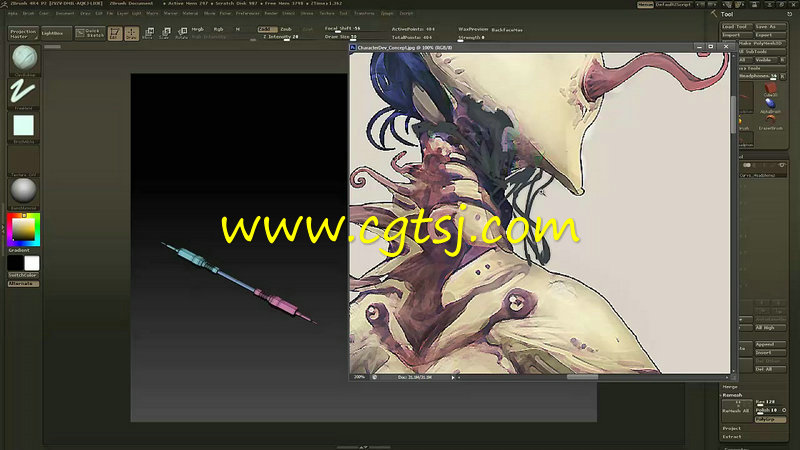Image resolution: width=800 pixels, height=450 pixels.
Task: Open the Brush menu
Action: point(28,14)
